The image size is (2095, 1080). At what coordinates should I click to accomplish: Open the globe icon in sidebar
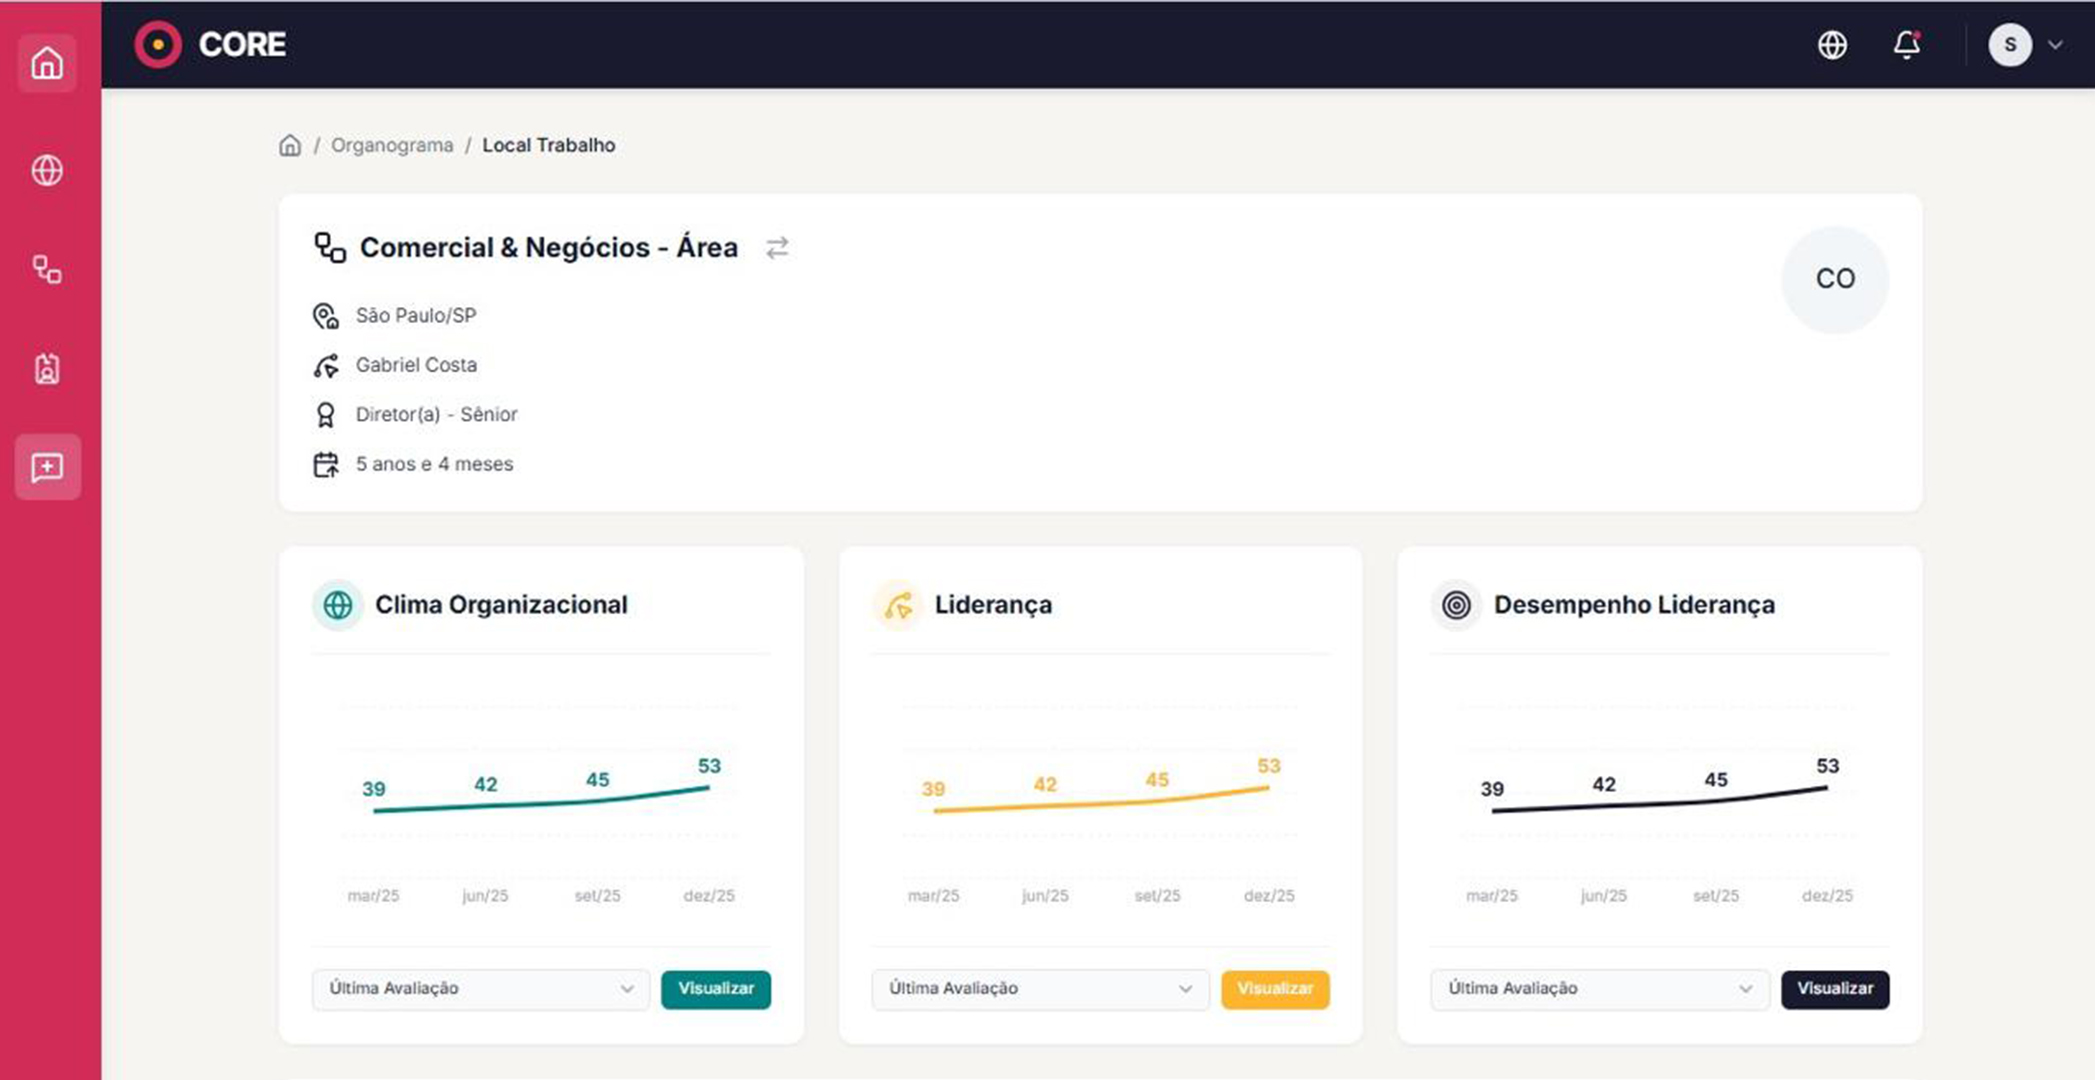pyautogui.click(x=47, y=170)
